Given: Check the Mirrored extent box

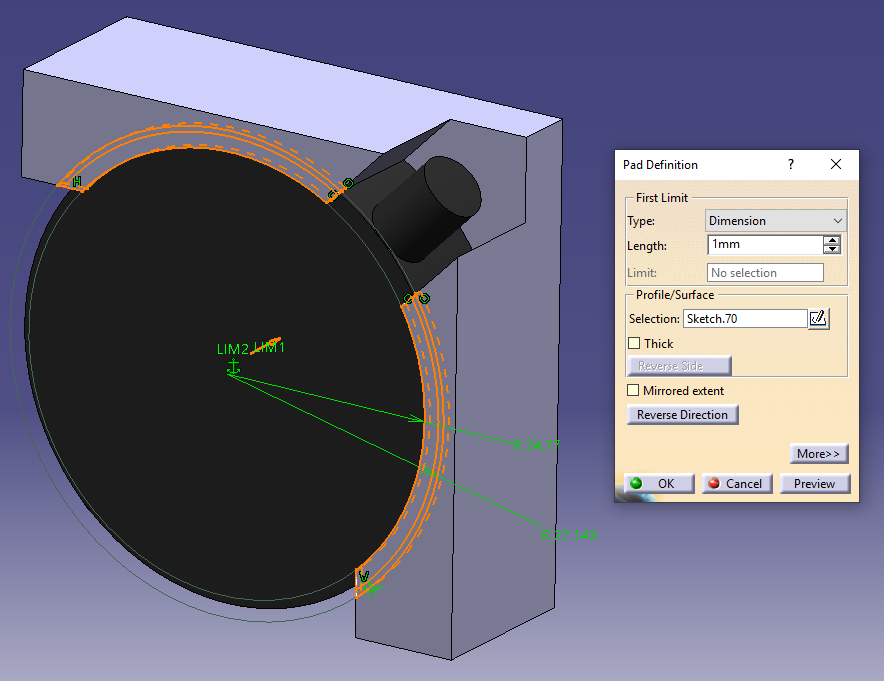Looking at the screenshot, I should [x=634, y=390].
